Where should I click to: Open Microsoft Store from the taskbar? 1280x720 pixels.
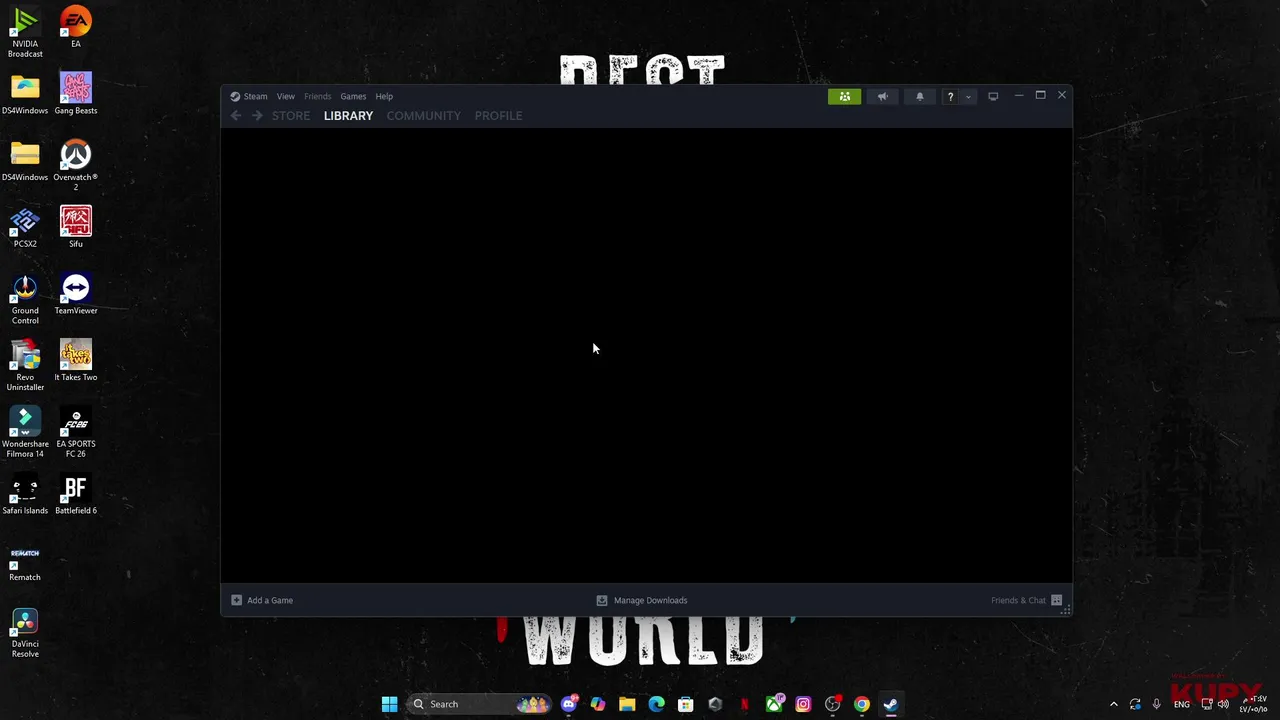pos(686,704)
